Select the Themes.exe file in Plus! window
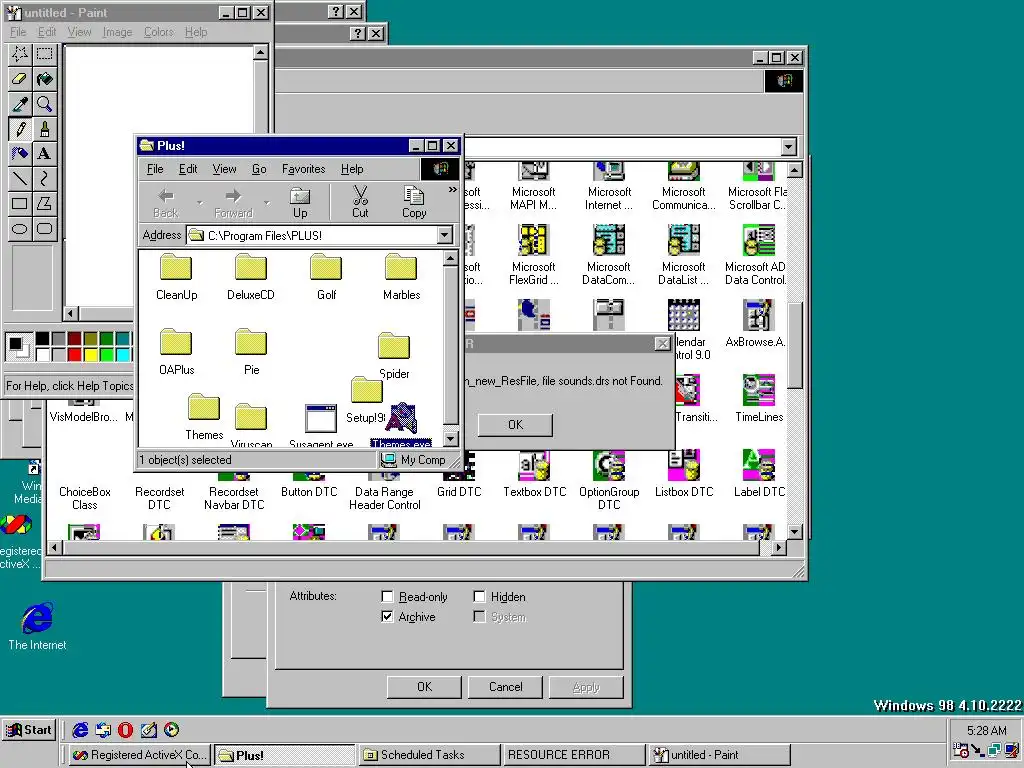This screenshot has width=1024, height=768. coord(401,425)
